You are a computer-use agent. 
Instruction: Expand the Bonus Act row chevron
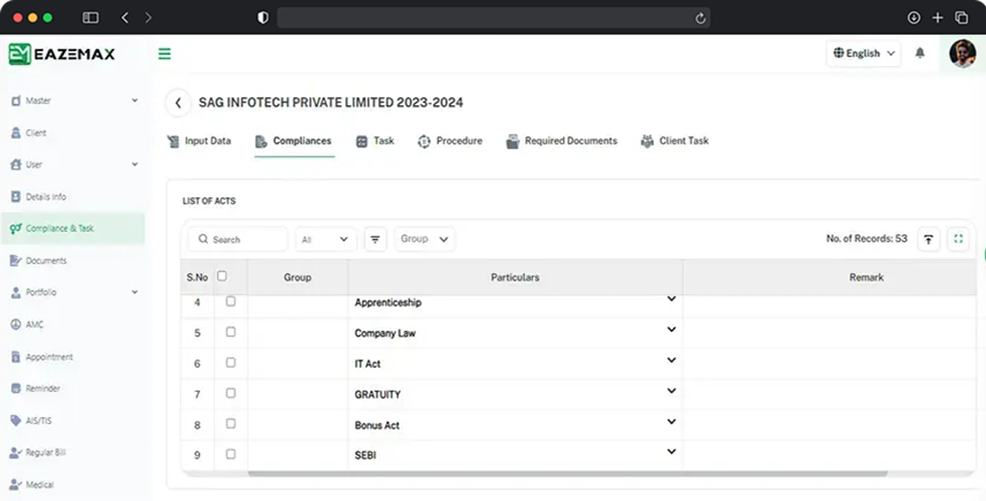click(x=672, y=421)
